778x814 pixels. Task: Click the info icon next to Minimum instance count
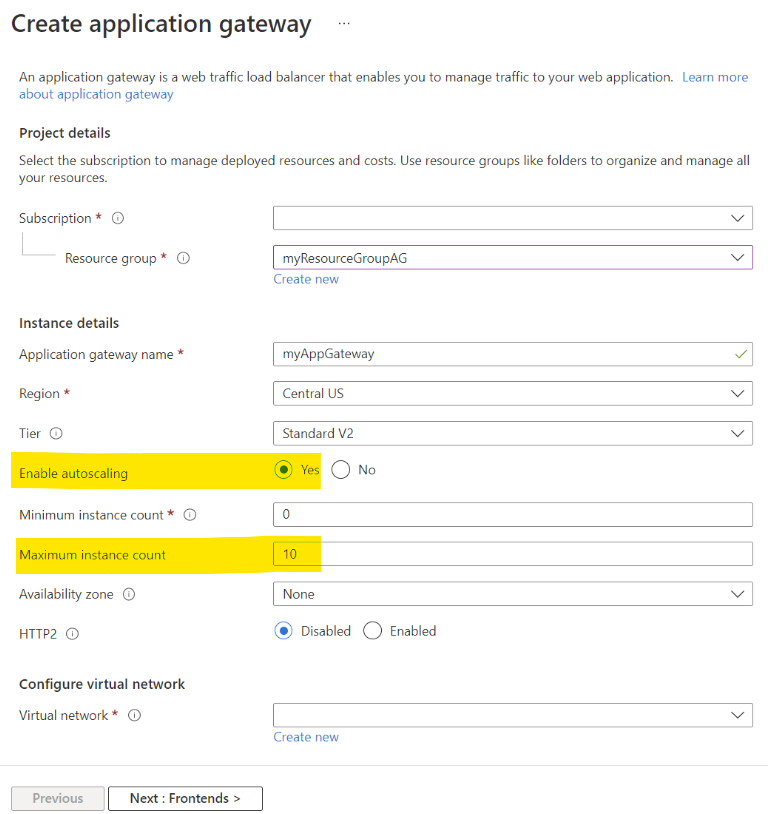(190, 514)
